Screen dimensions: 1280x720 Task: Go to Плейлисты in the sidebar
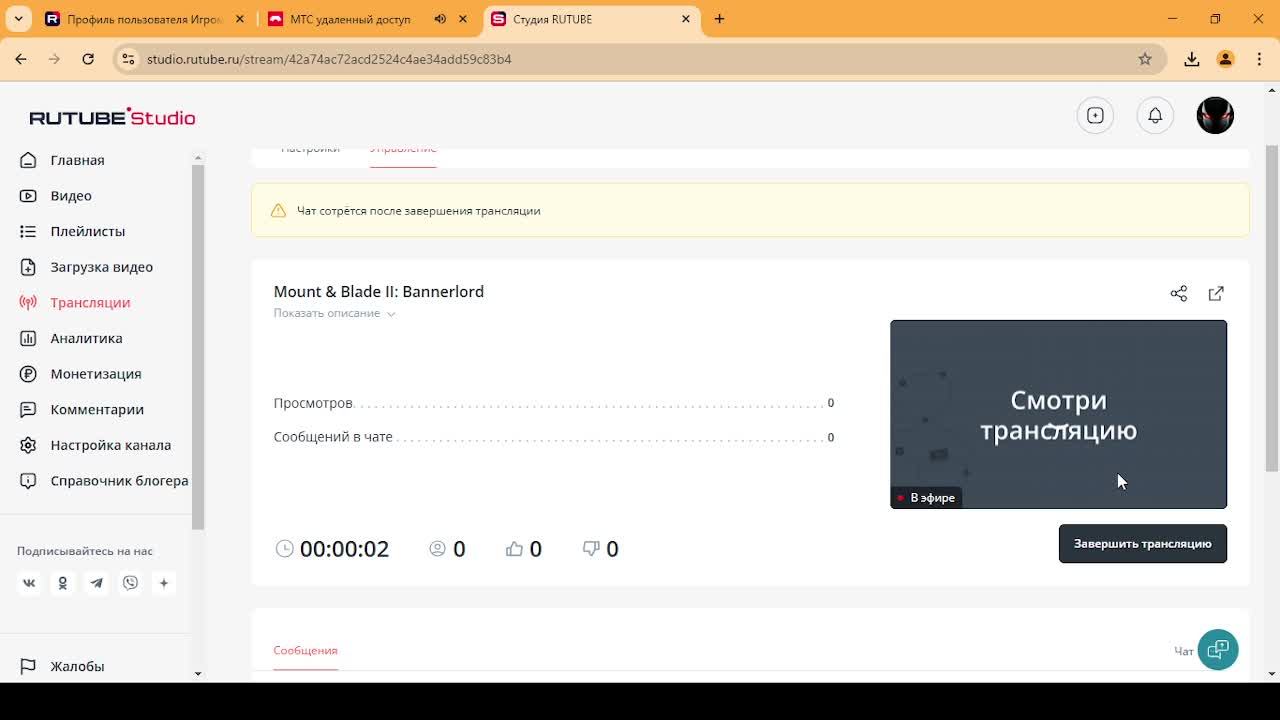[x=88, y=231]
